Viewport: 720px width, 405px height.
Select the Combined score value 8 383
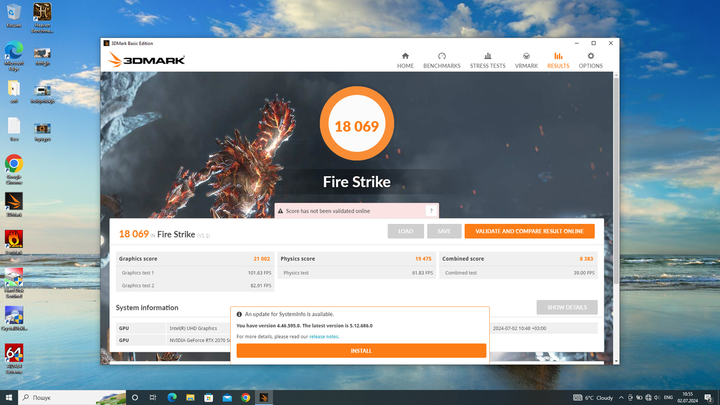coord(586,259)
